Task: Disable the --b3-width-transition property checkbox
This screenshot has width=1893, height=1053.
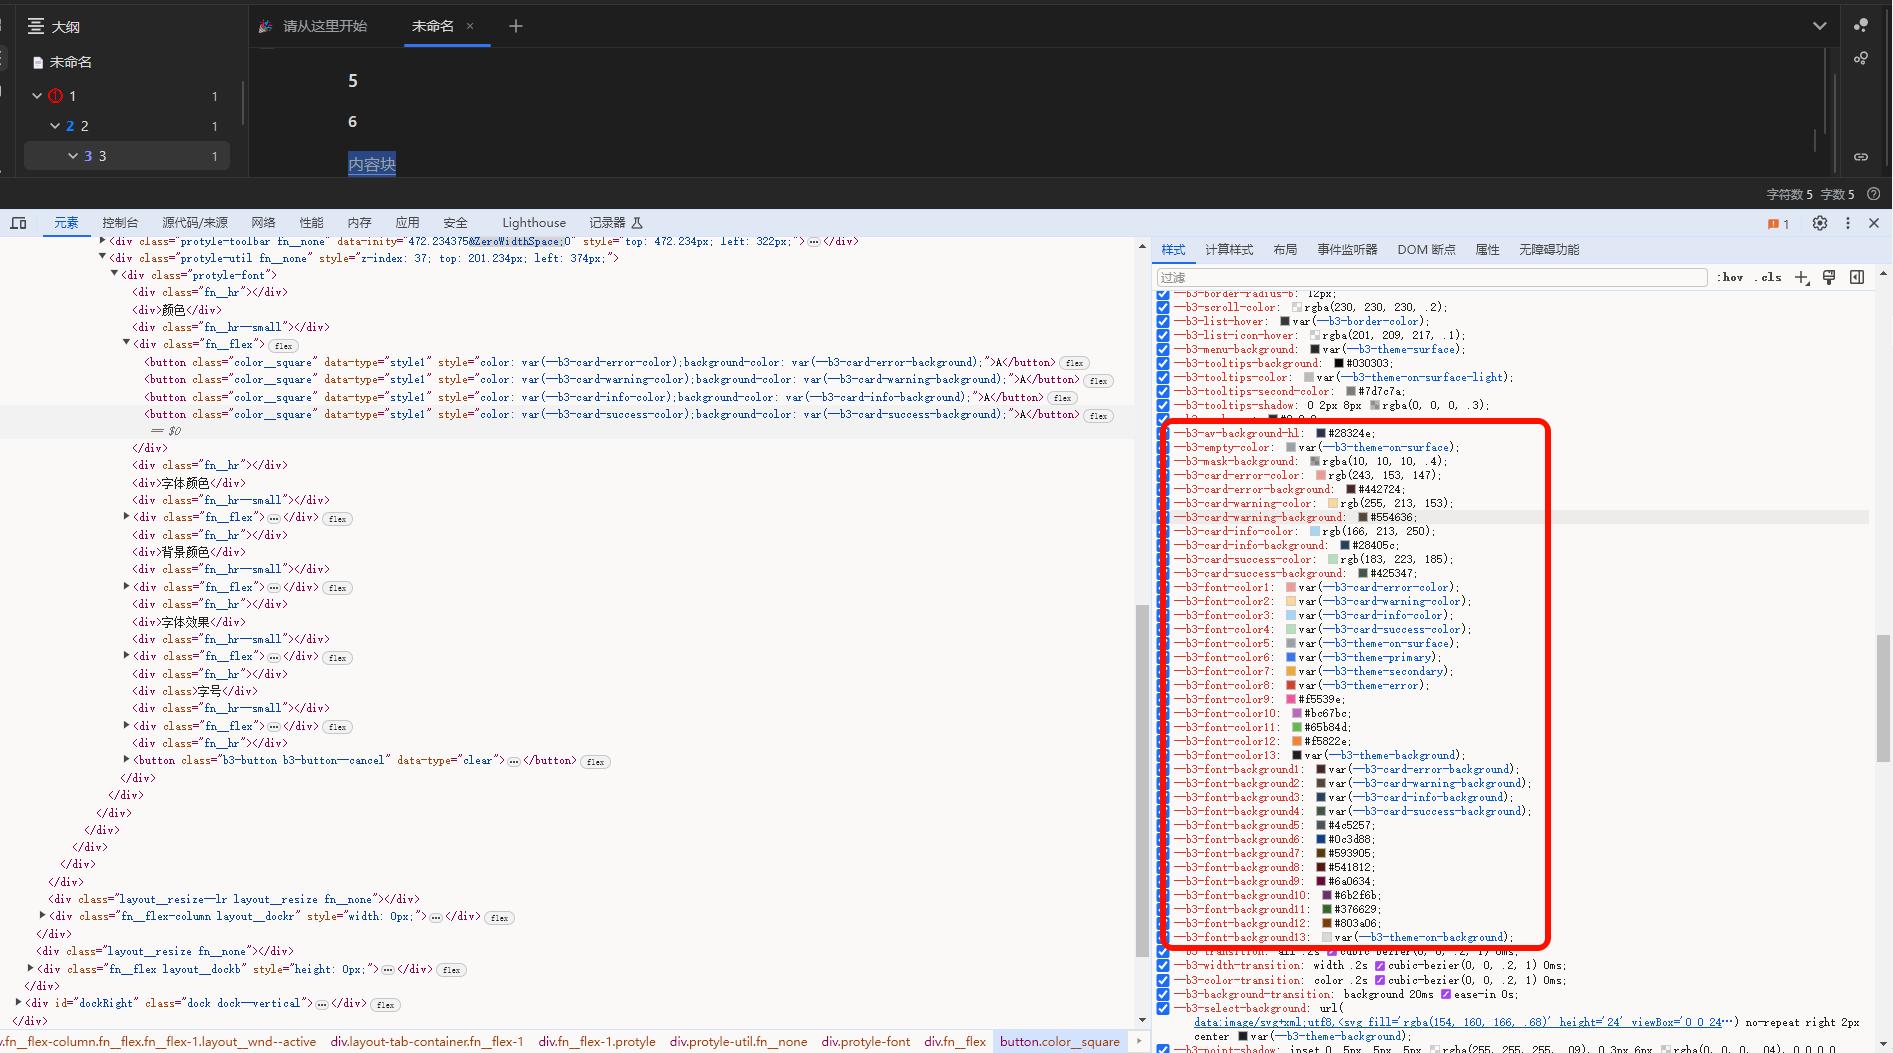Action: click(1163, 966)
